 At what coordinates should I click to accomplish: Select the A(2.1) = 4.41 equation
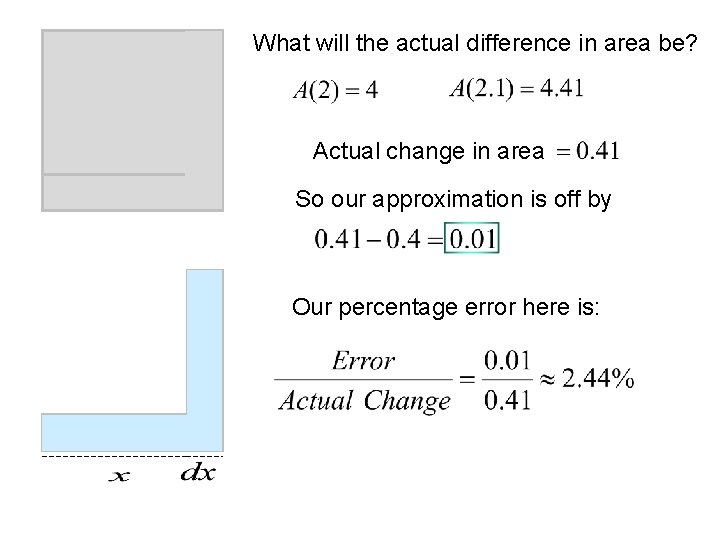(517, 89)
